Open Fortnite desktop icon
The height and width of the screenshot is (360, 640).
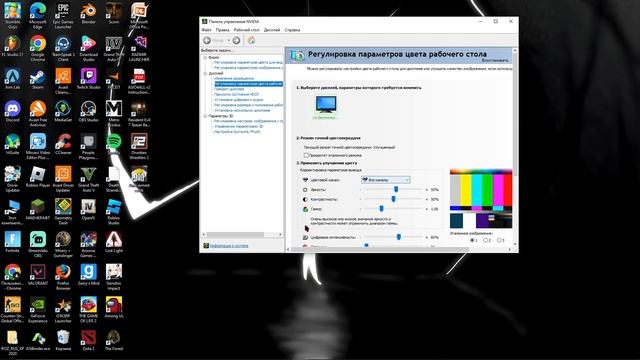(x=12, y=242)
